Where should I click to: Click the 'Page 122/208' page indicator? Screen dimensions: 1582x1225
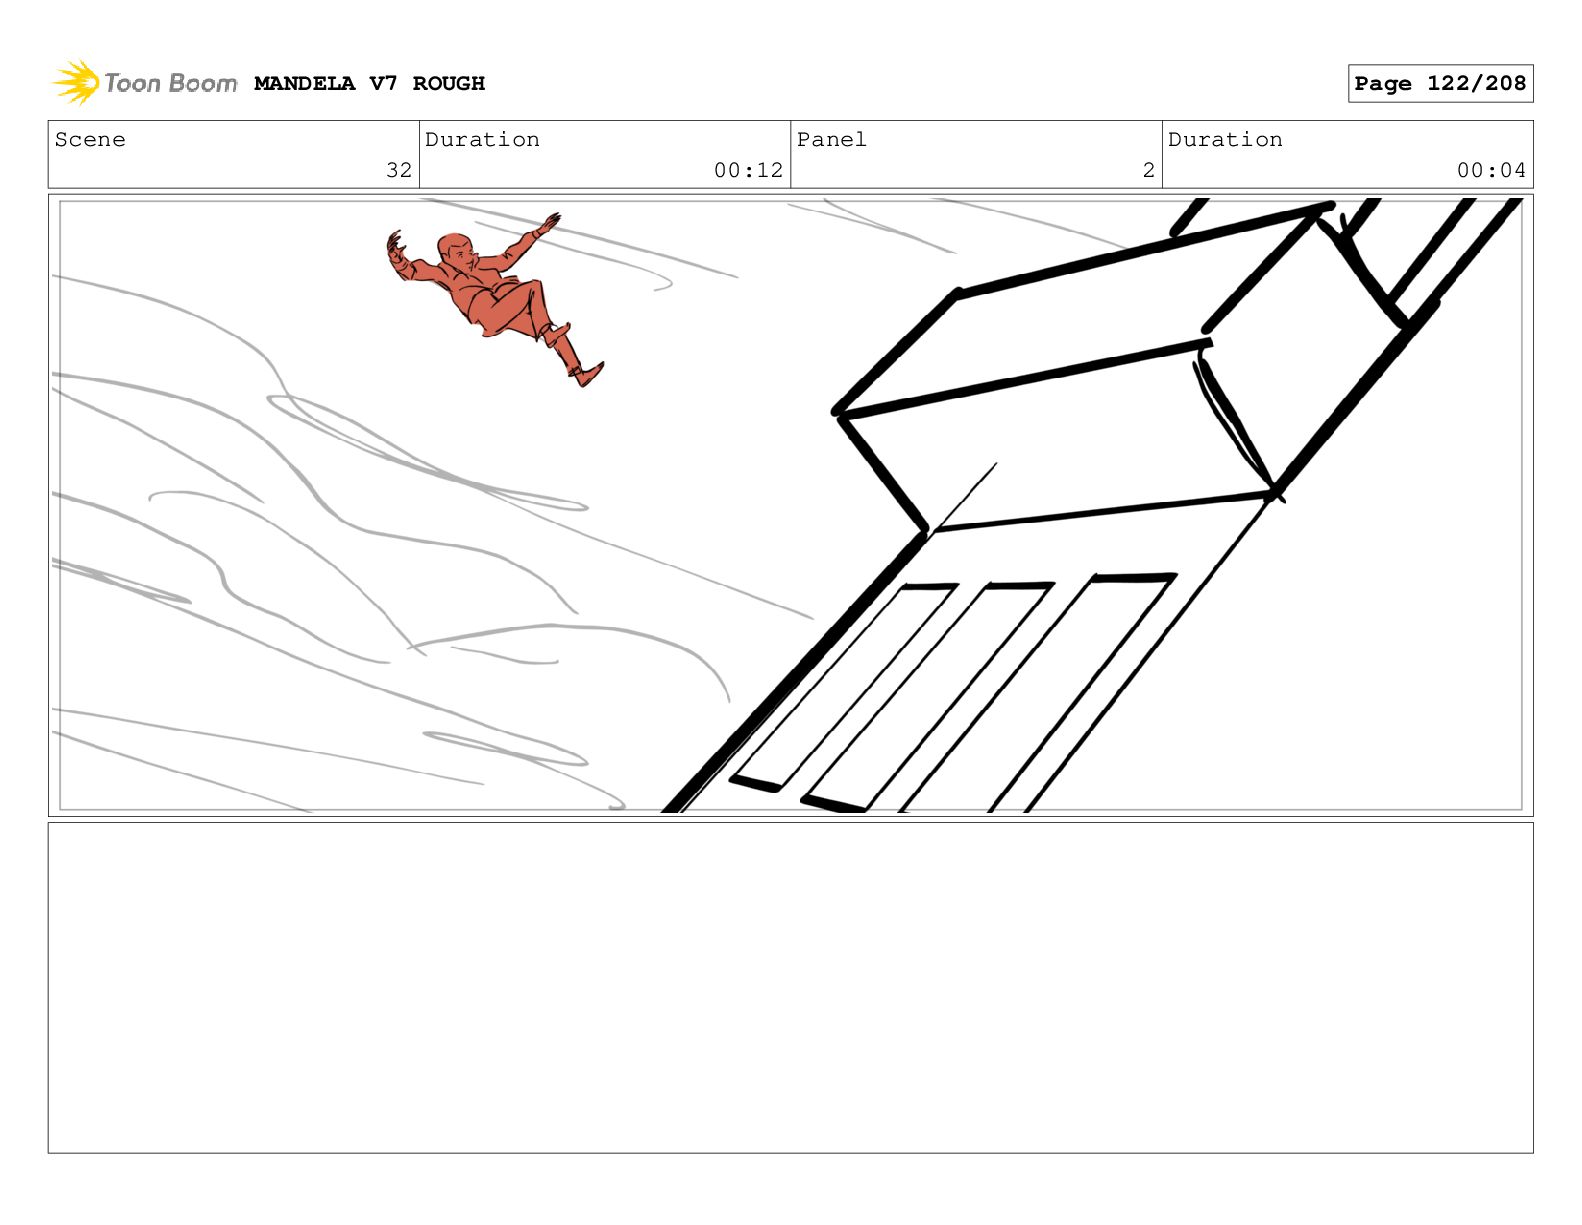1440,84
